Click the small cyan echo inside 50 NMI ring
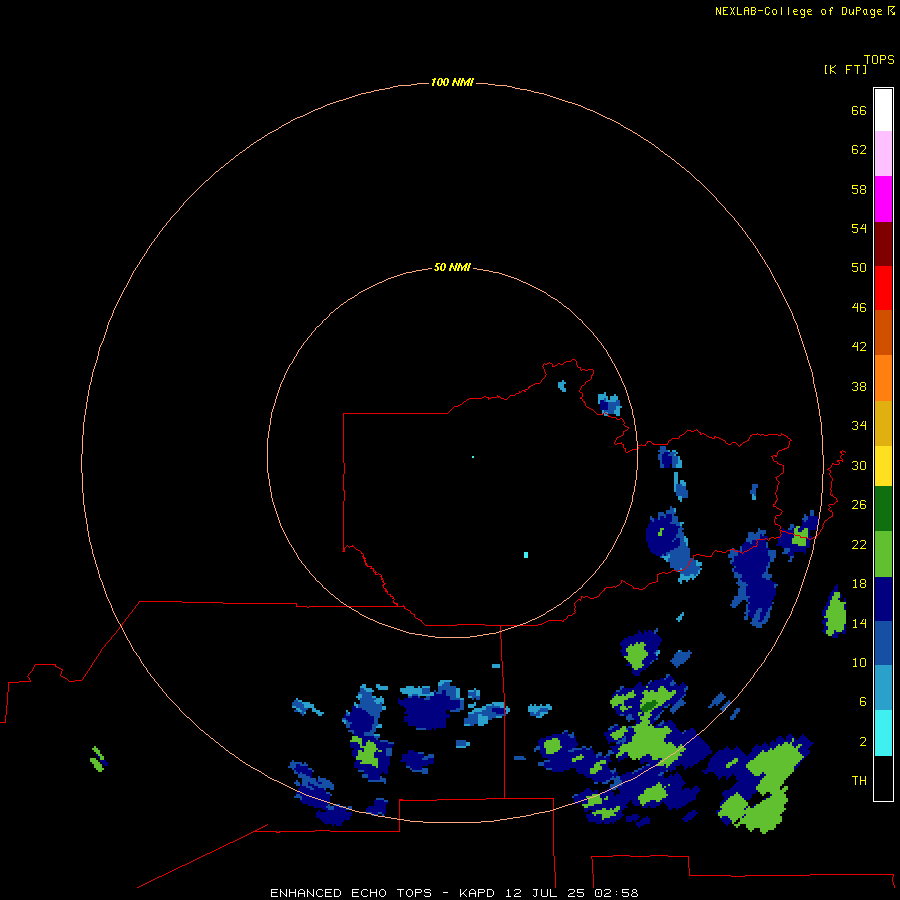This screenshot has height=900, width=900. 526,554
